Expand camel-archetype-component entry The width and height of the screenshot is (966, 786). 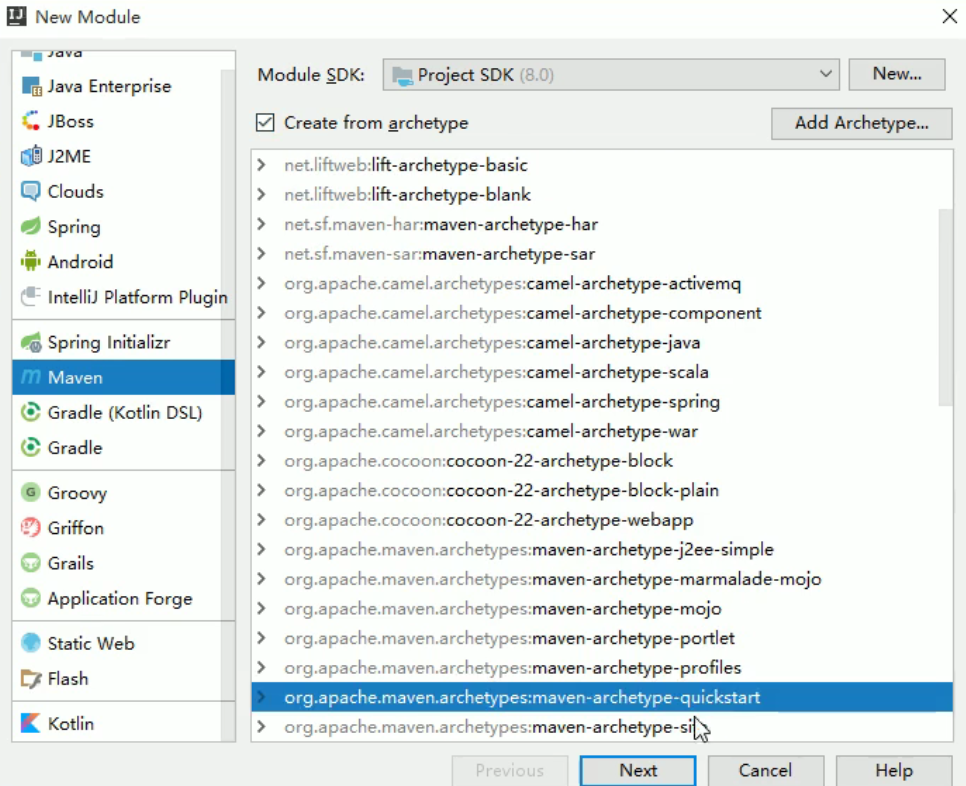click(x=261, y=312)
